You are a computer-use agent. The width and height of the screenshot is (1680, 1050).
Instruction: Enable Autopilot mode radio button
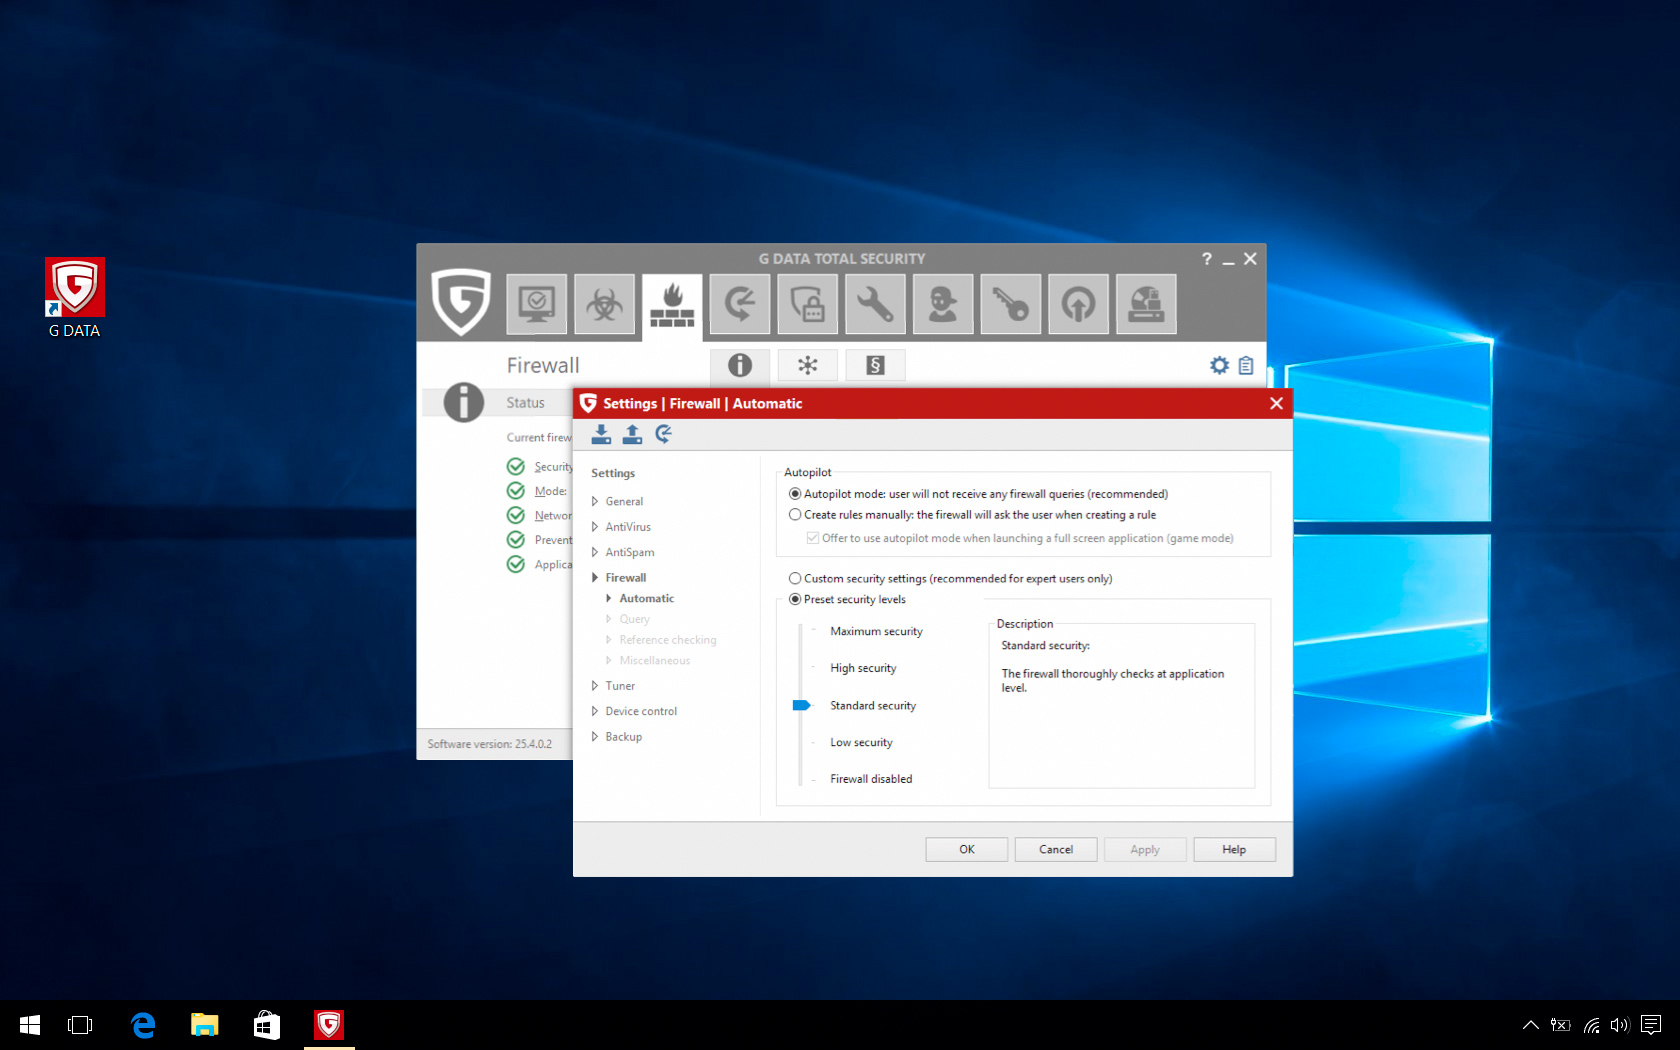point(795,493)
